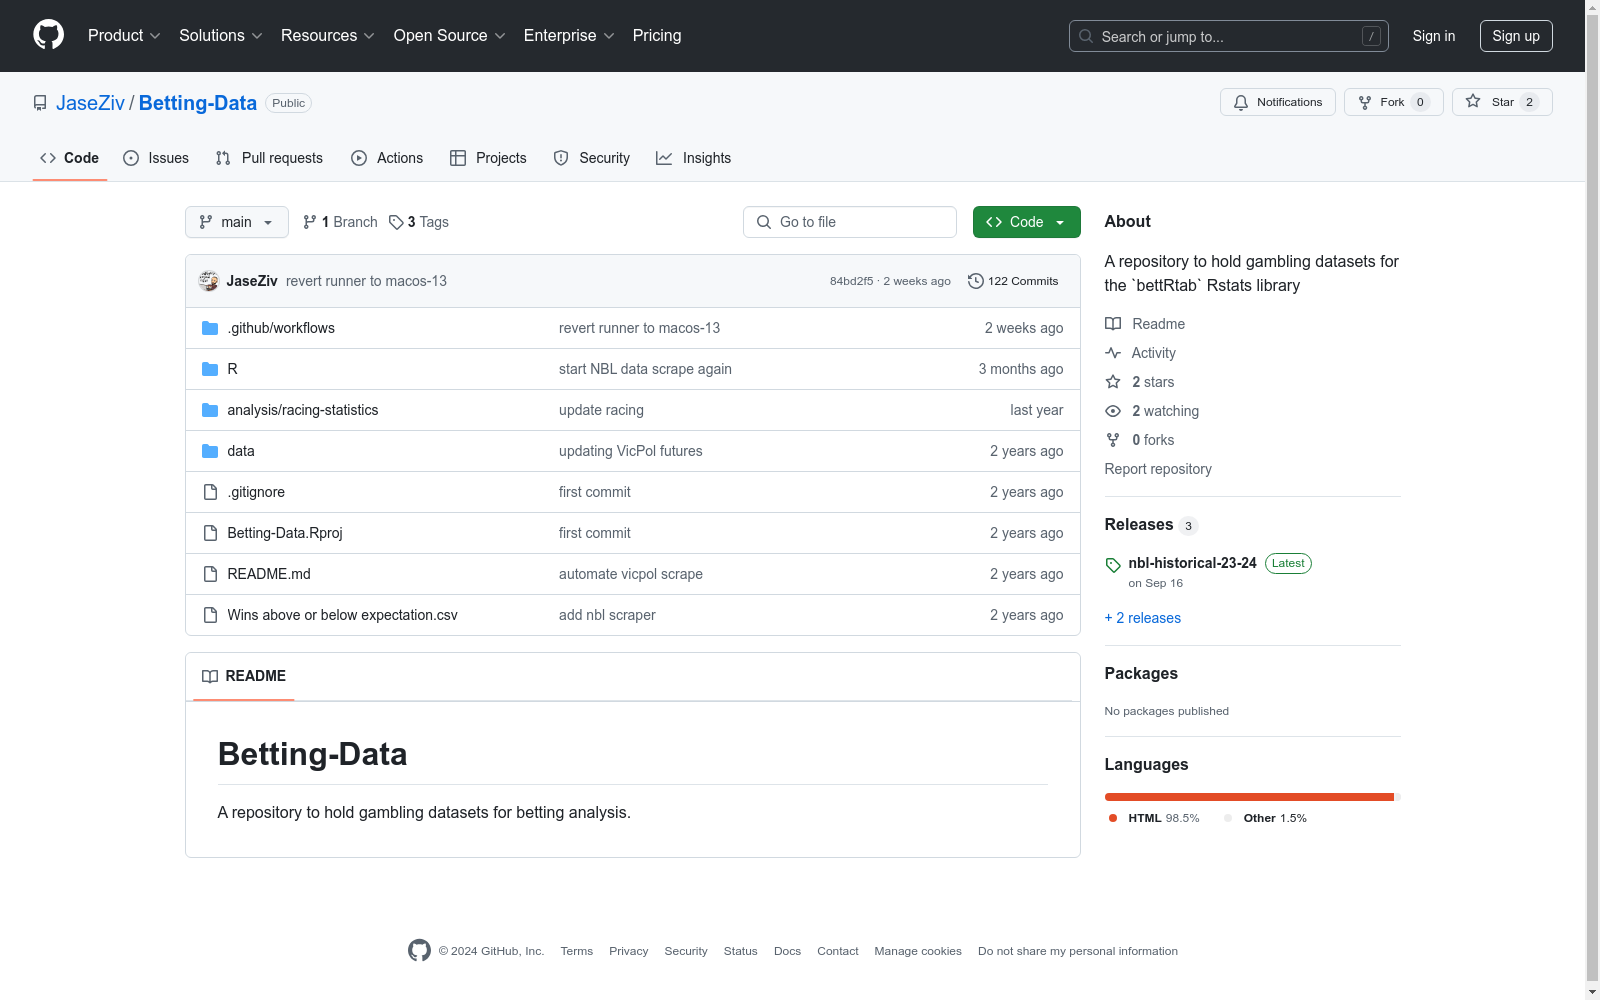Image resolution: width=1600 pixels, height=1000 pixels.
Task: Click the eye icon beside 2 watching
Action: pos(1113,411)
